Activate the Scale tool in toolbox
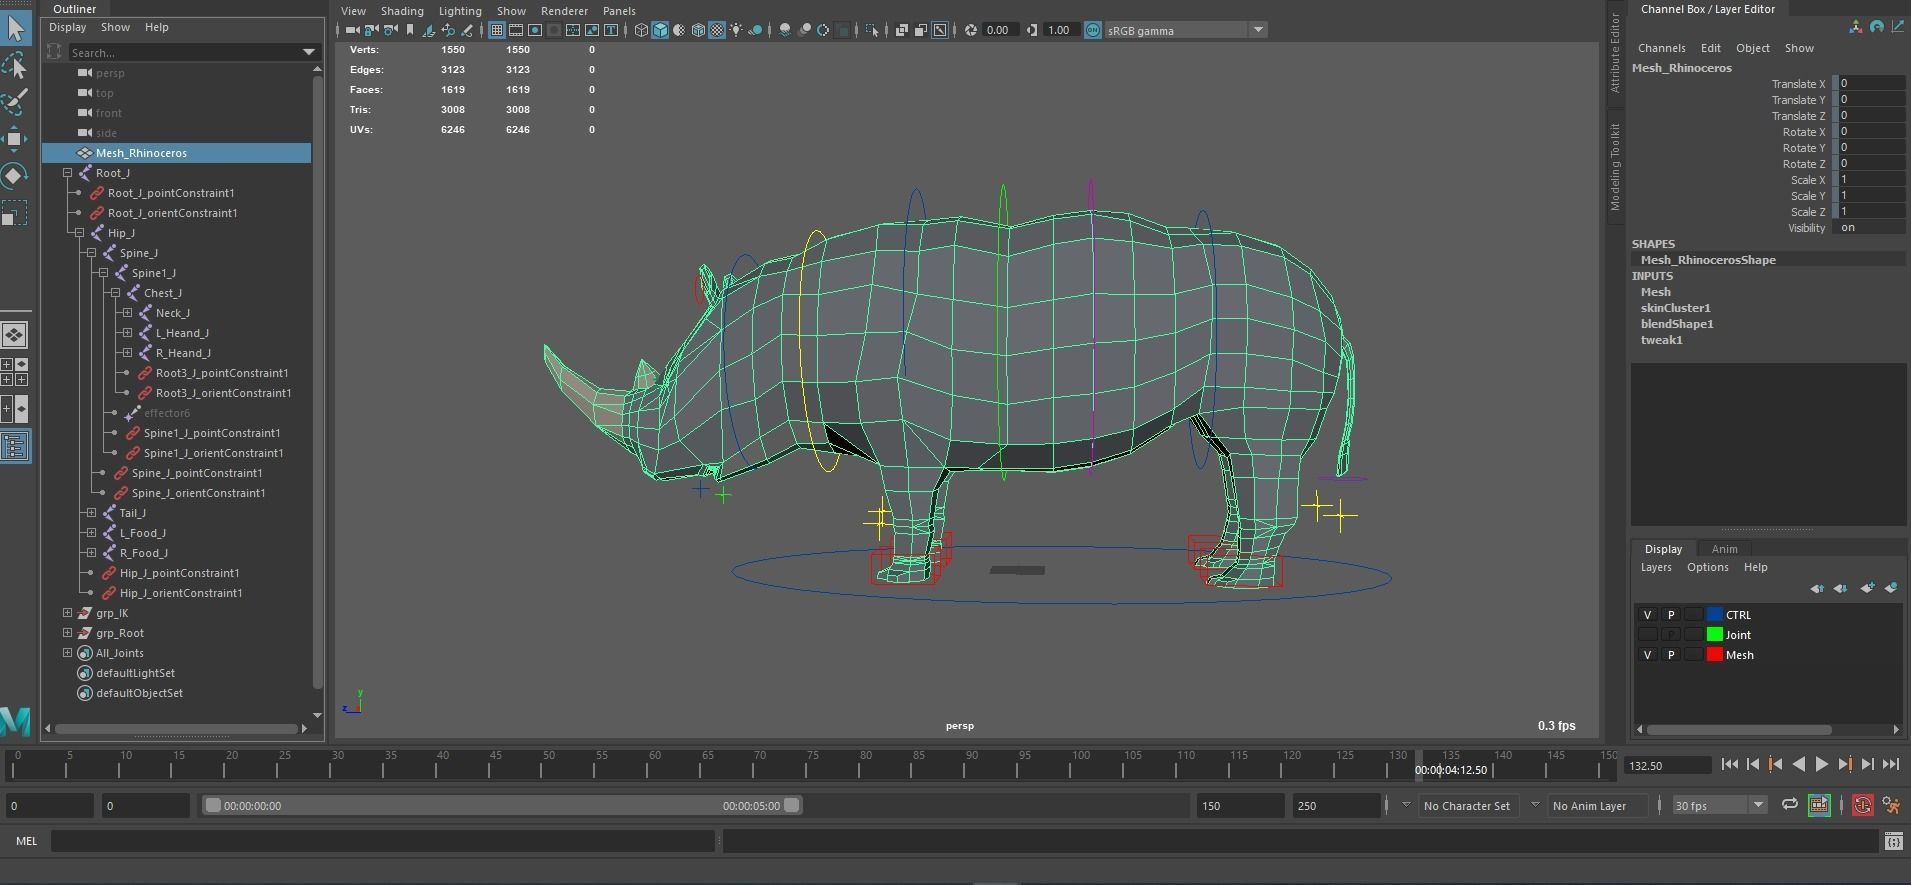 (15, 213)
